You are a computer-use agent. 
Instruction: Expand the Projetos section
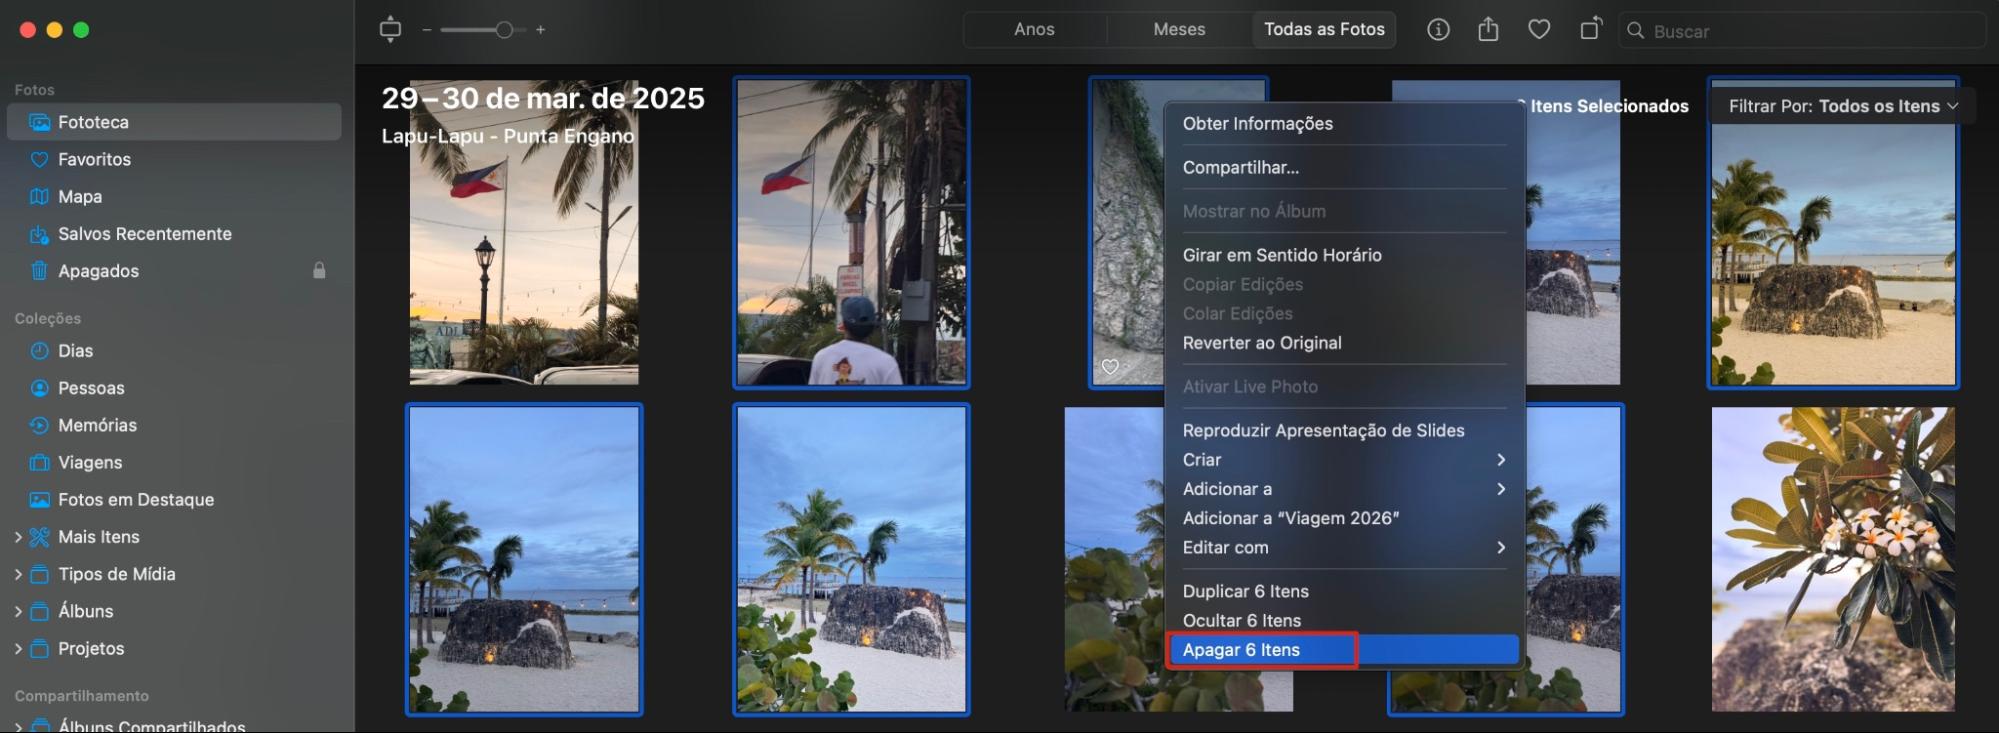pyautogui.click(x=18, y=648)
